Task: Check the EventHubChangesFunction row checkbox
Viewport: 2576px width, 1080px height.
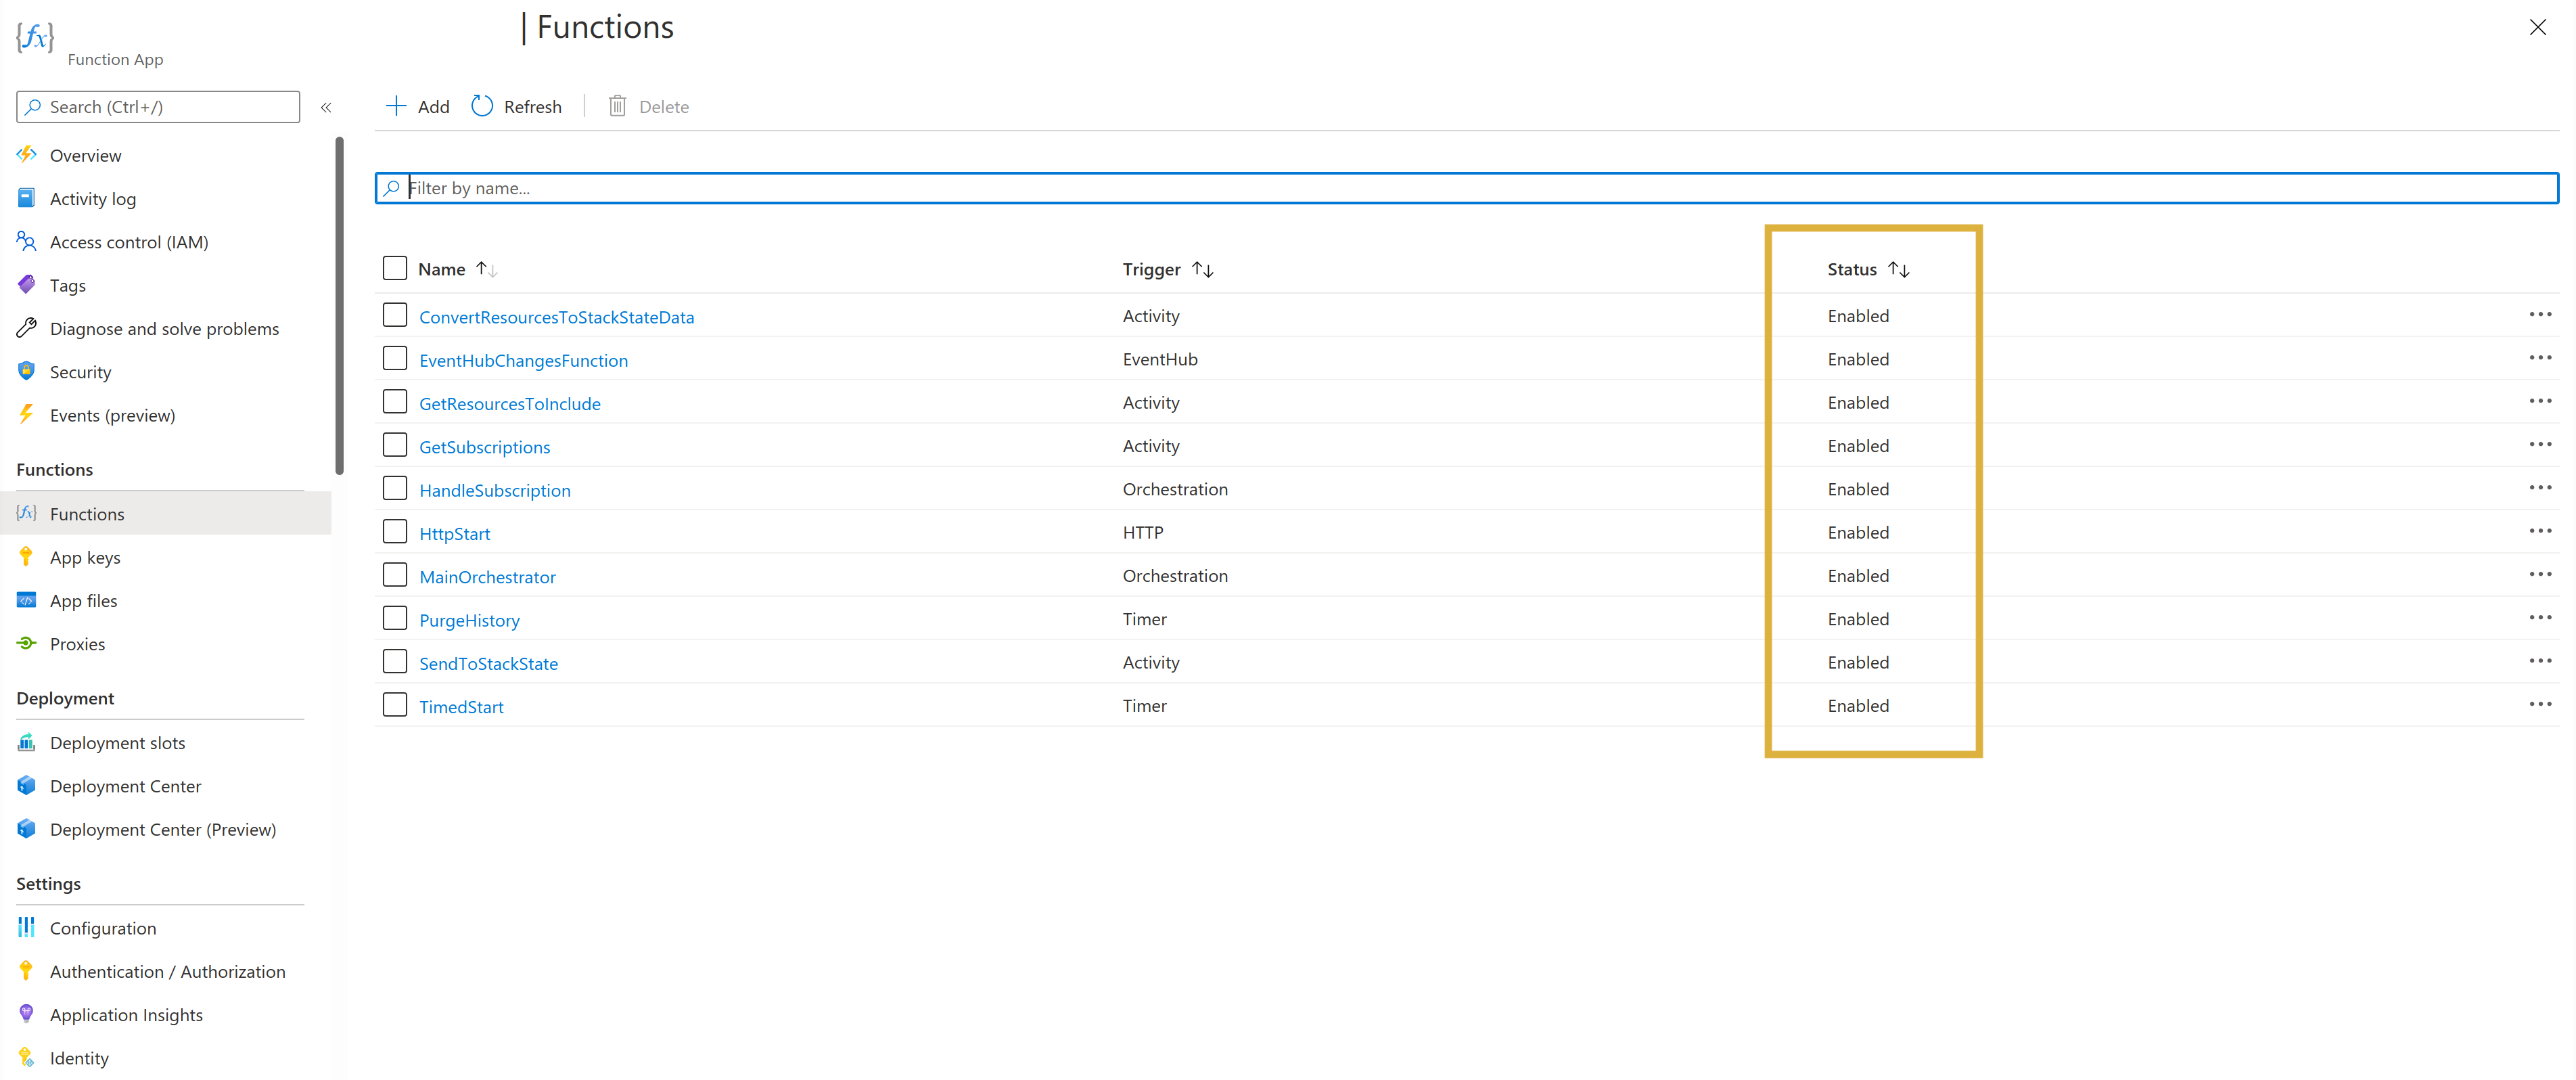Action: [x=395, y=358]
